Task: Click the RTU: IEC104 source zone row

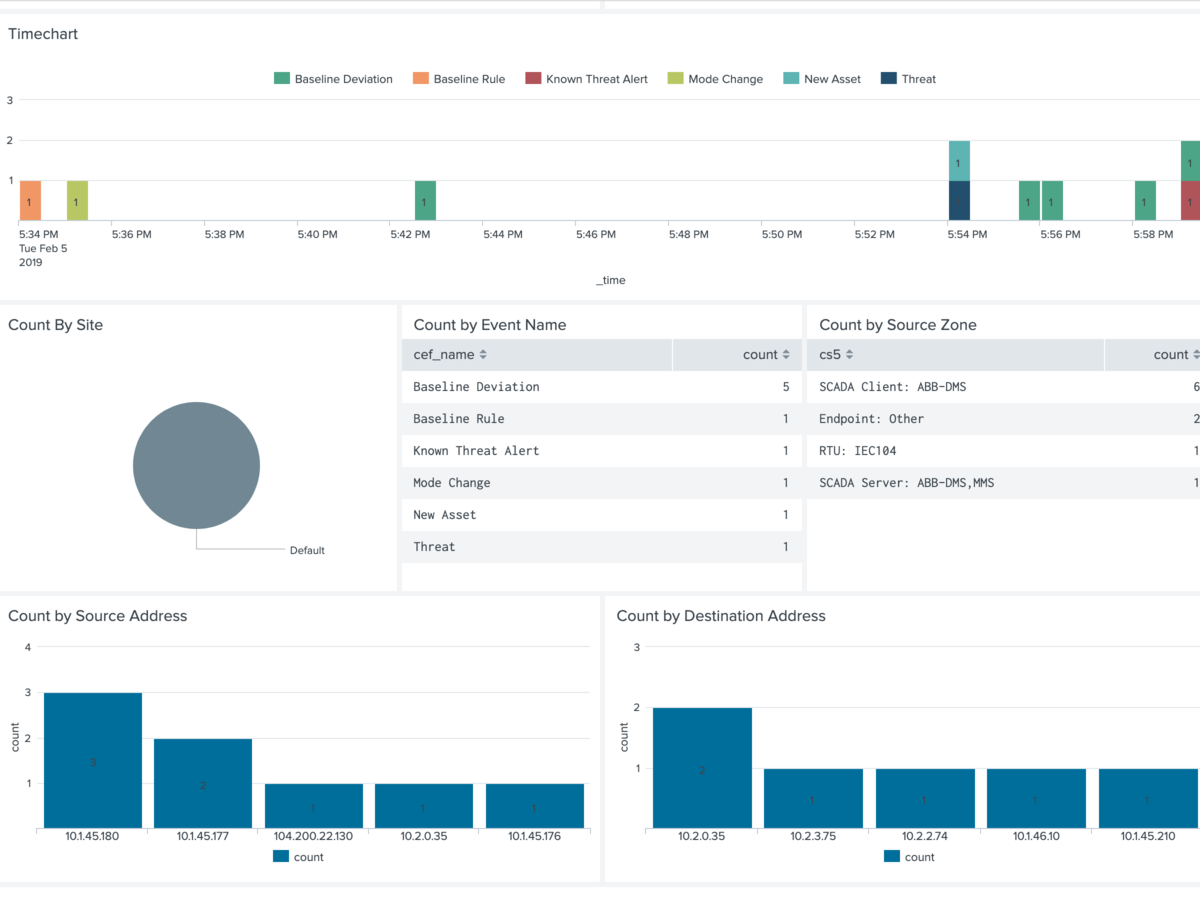Action: point(857,451)
